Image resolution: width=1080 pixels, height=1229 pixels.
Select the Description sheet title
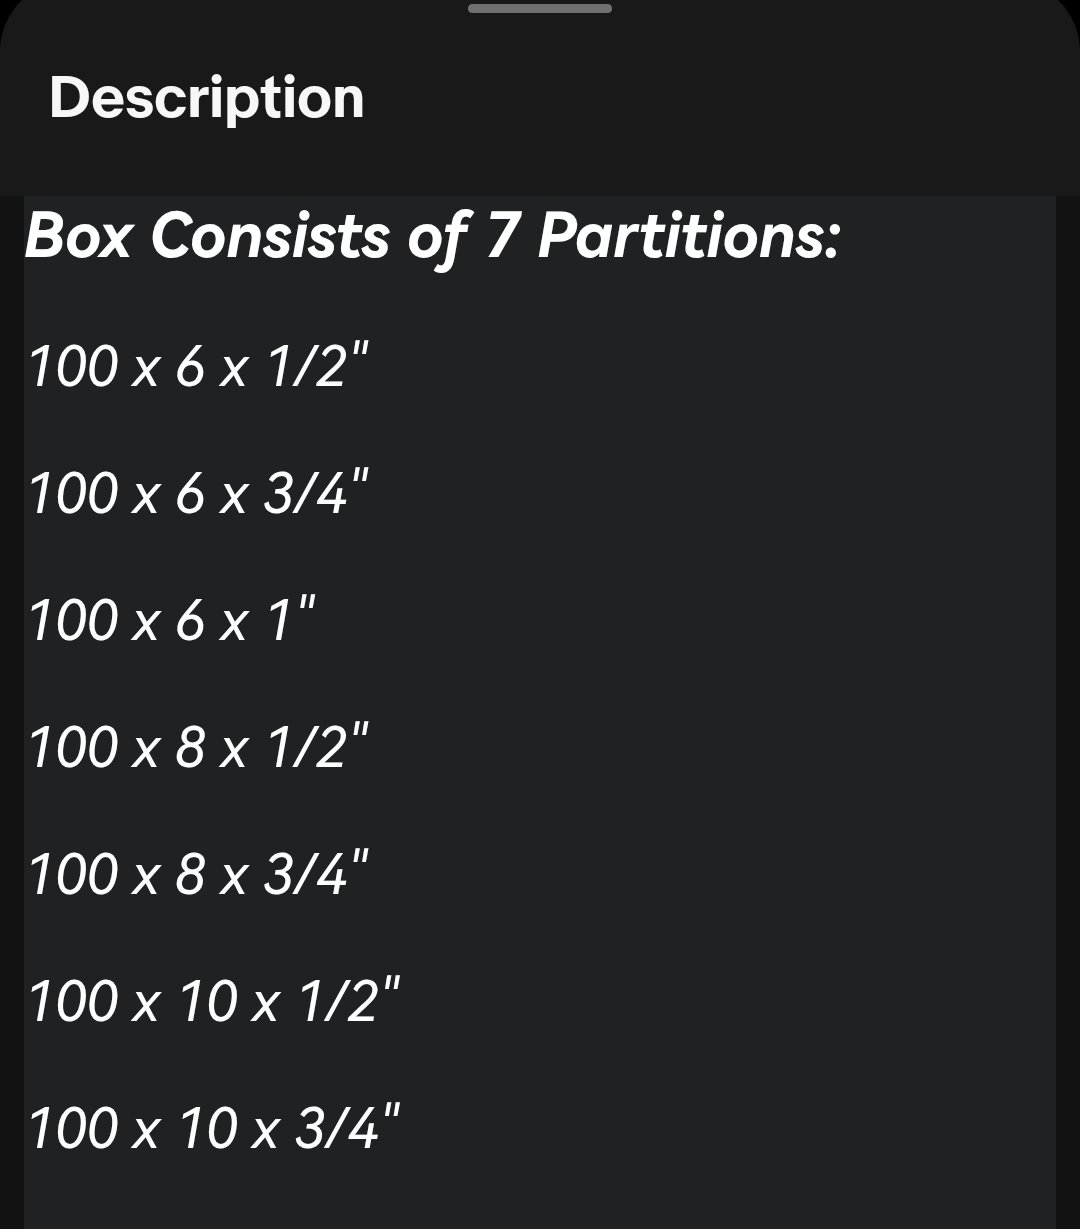206,99
